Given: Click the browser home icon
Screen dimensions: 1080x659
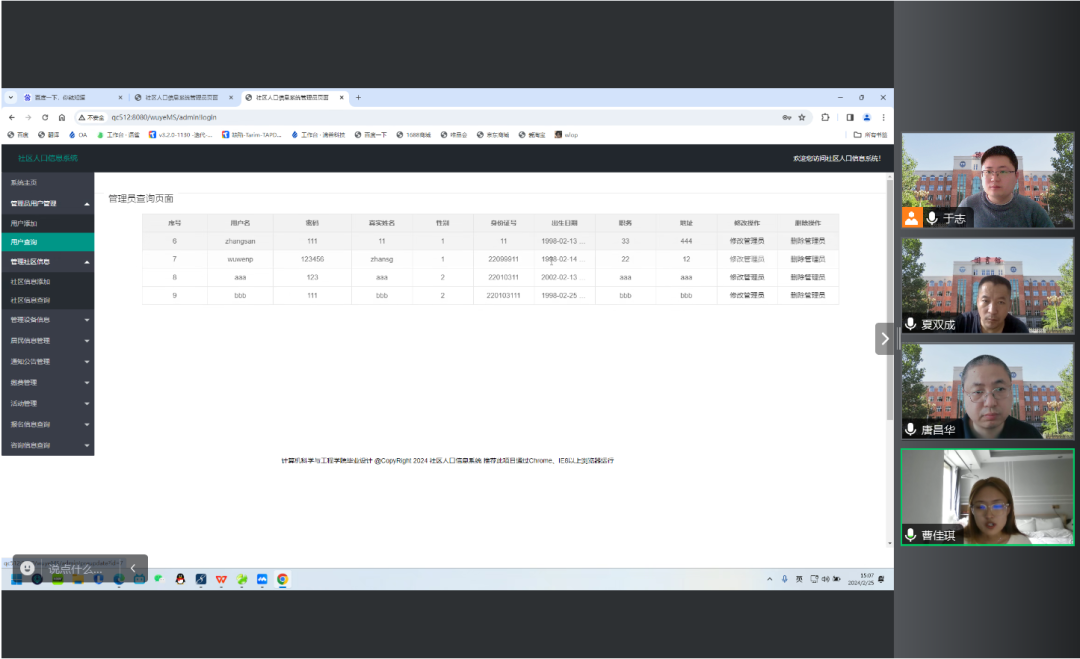Looking at the screenshot, I should pyautogui.click(x=62, y=117).
